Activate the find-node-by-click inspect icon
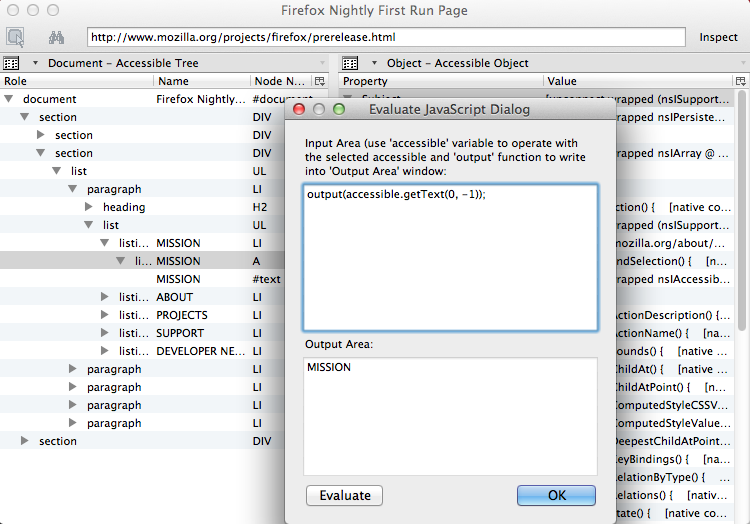Viewport: 750px width, 524px height. point(15,37)
